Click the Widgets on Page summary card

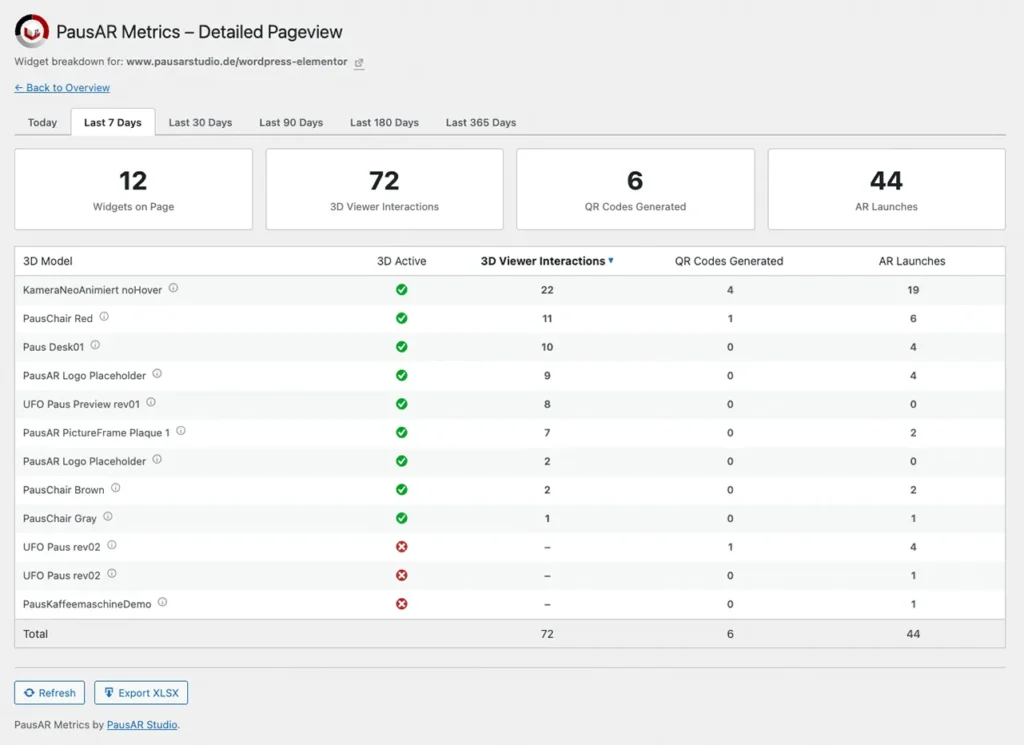pos(133,189)
